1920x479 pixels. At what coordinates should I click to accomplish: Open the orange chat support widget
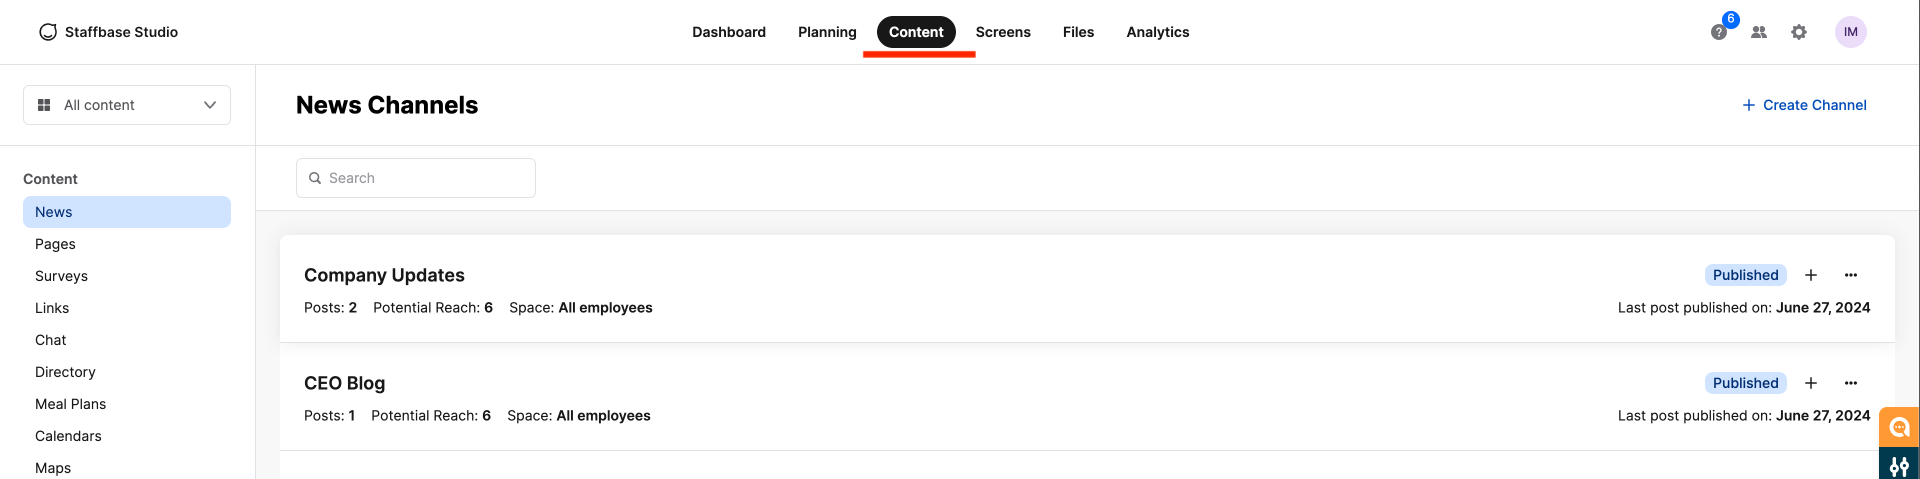[1899, 427]
